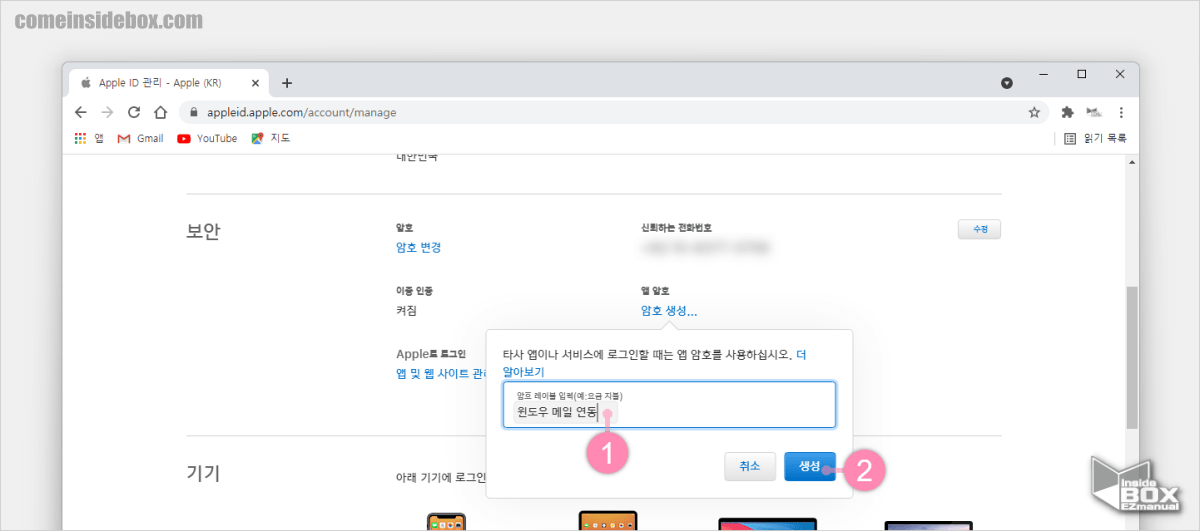Click 기기 section heading
Viewport: 1200px width, 531px height.
[203, 473]
